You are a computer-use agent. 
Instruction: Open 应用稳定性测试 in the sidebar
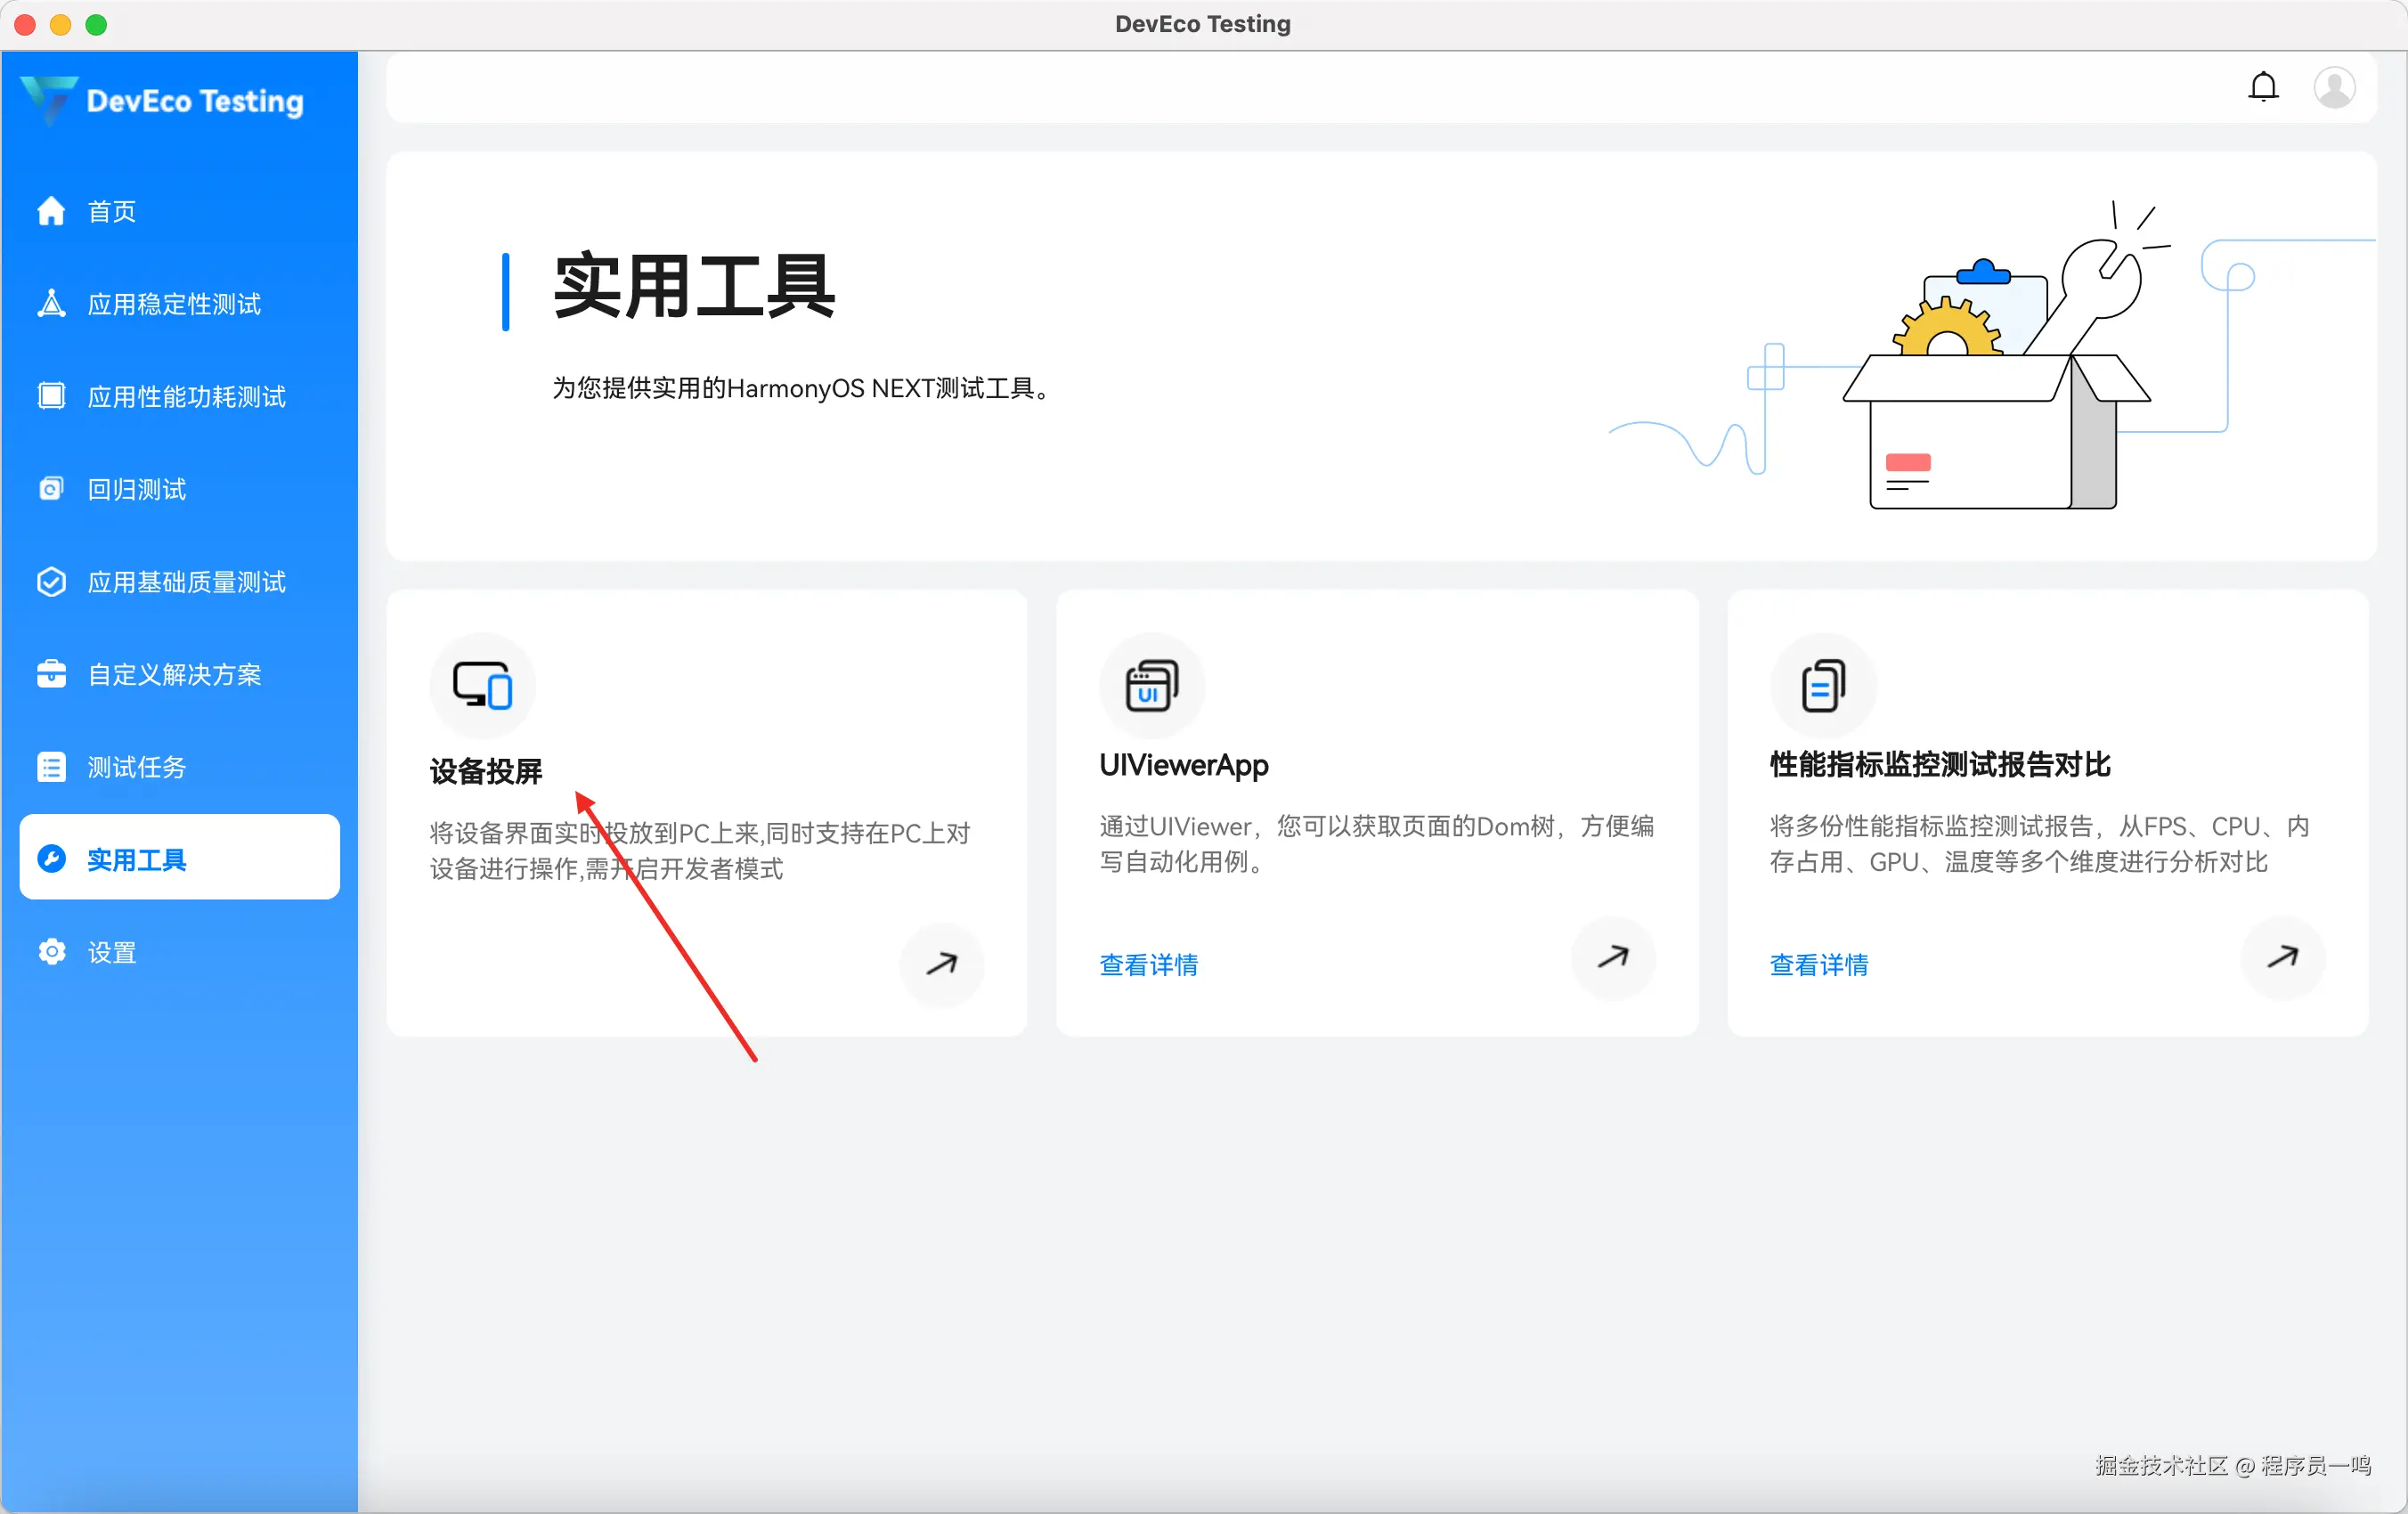[x=173, y=304]
